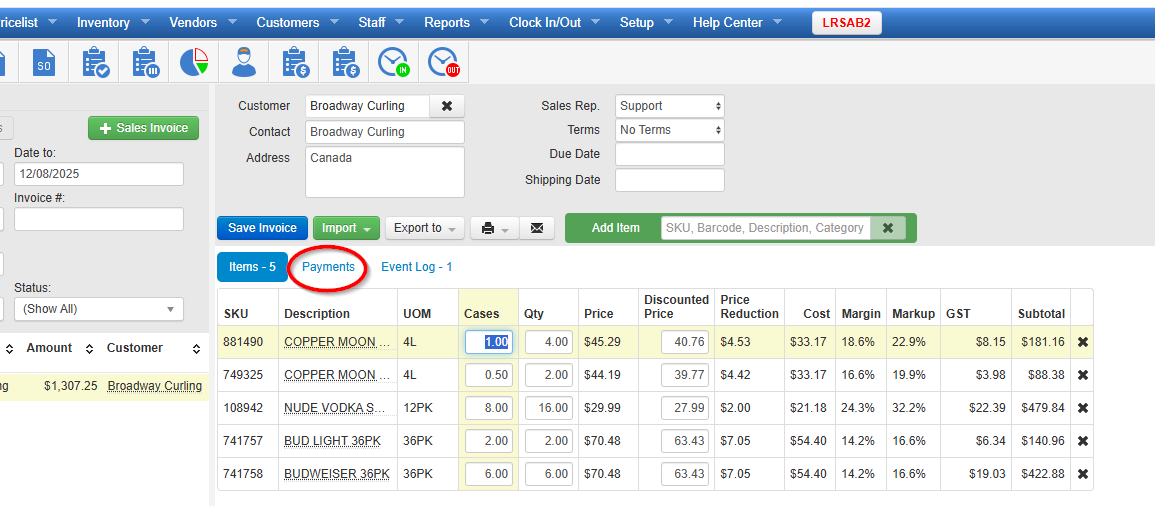
Task: Remove the SKU 881490 line item
Action: (x=1082, y=342)
